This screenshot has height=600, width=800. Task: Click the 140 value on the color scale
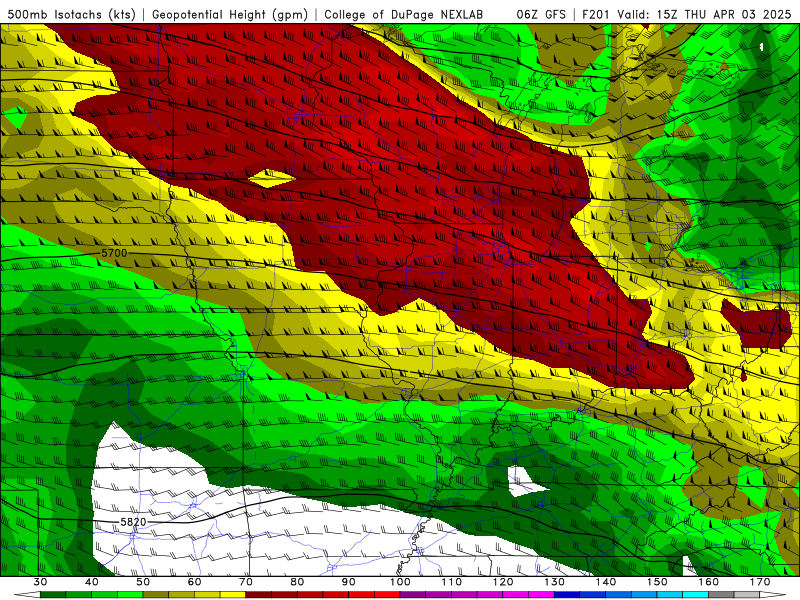pos(606,582)
